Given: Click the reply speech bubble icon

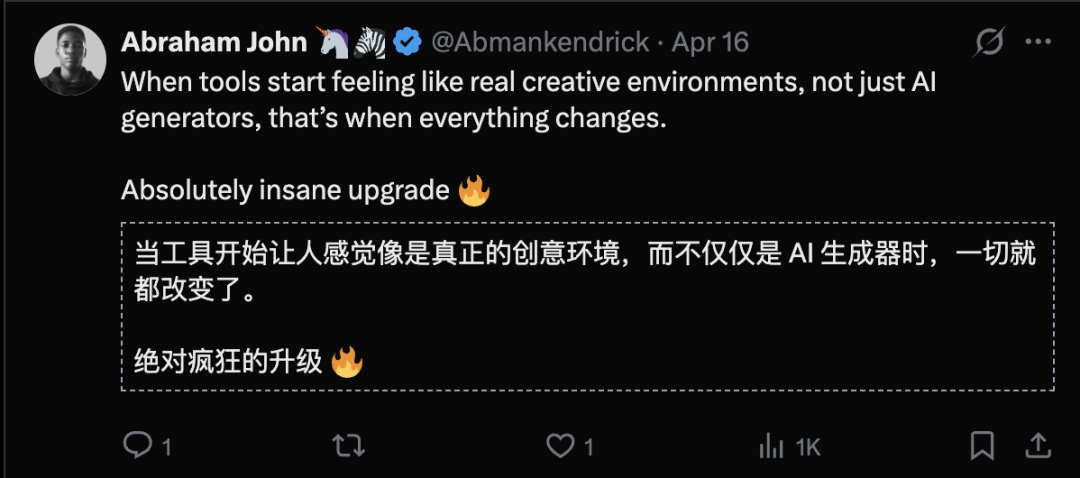Looking at the screenshot, I should coord(136,445).
